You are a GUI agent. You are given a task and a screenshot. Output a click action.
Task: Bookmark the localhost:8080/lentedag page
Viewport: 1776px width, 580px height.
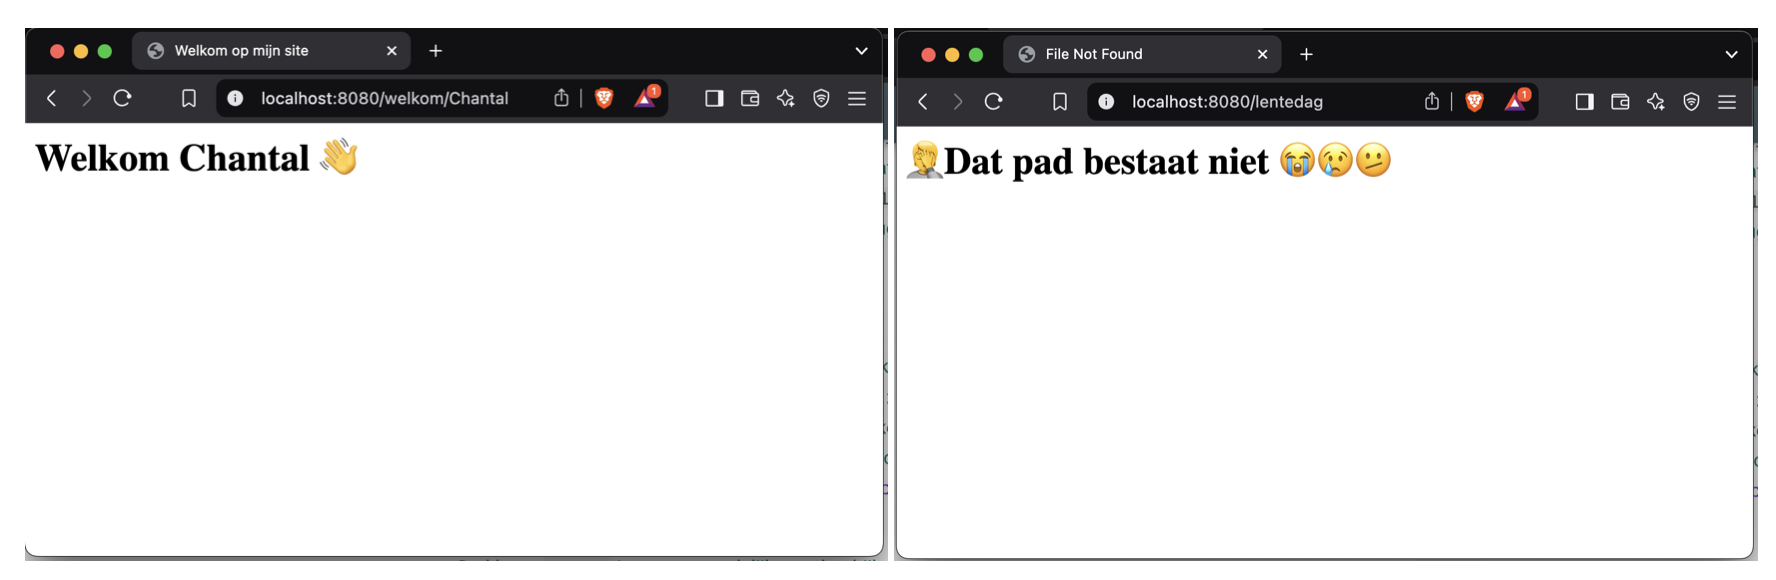pos(1060,101)
